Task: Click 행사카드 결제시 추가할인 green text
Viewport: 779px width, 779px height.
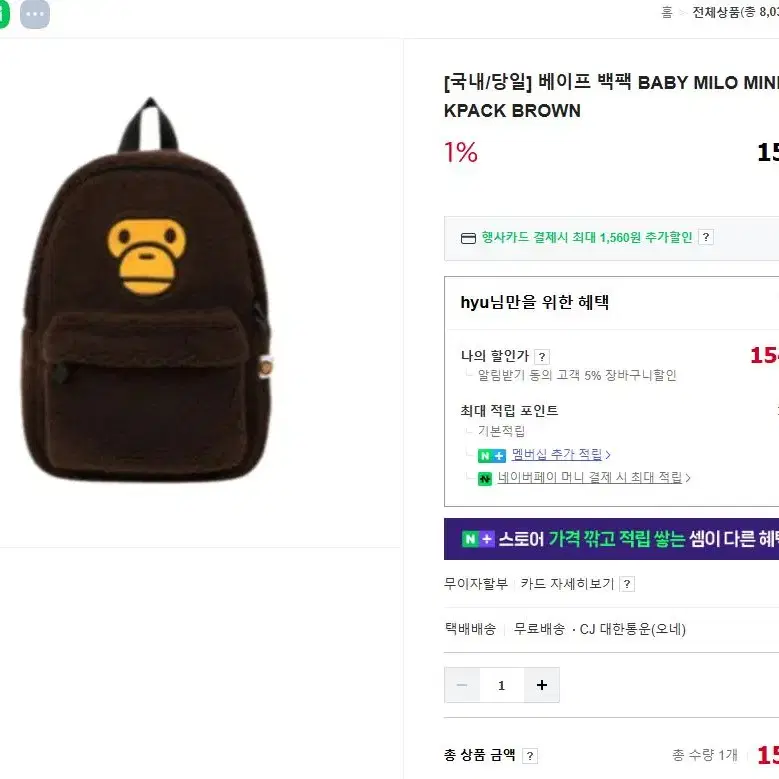Action: click(x=586, y=237)
